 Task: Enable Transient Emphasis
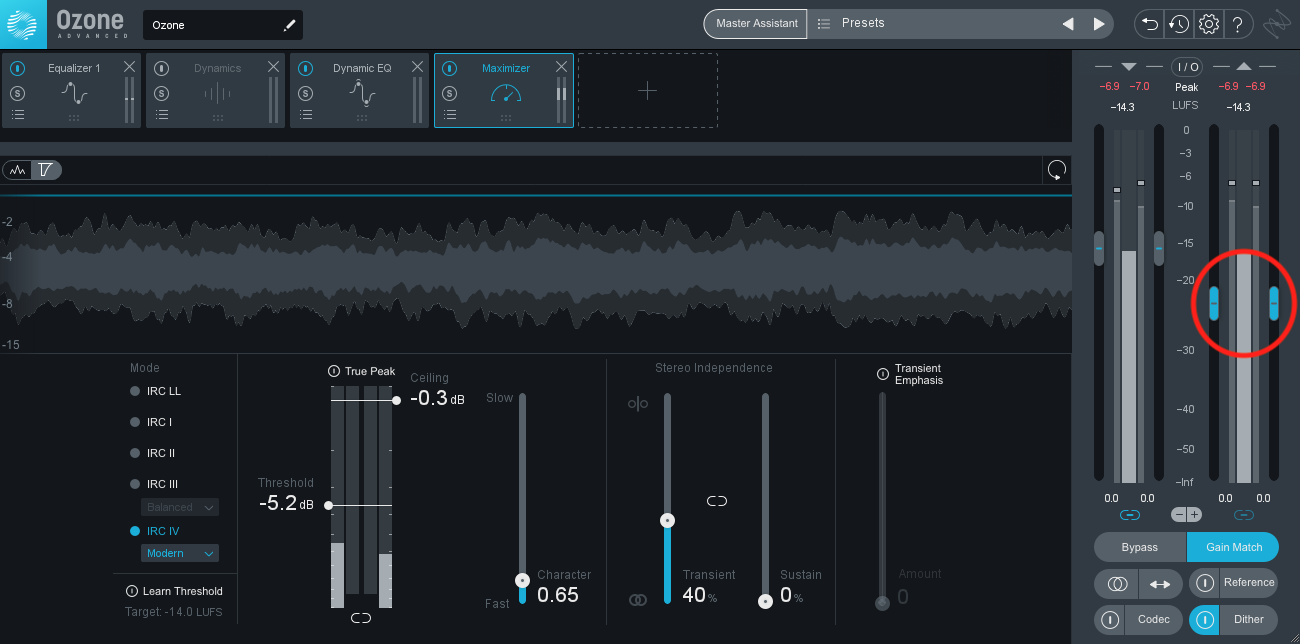pyautogui.click(x=882, y=374)
